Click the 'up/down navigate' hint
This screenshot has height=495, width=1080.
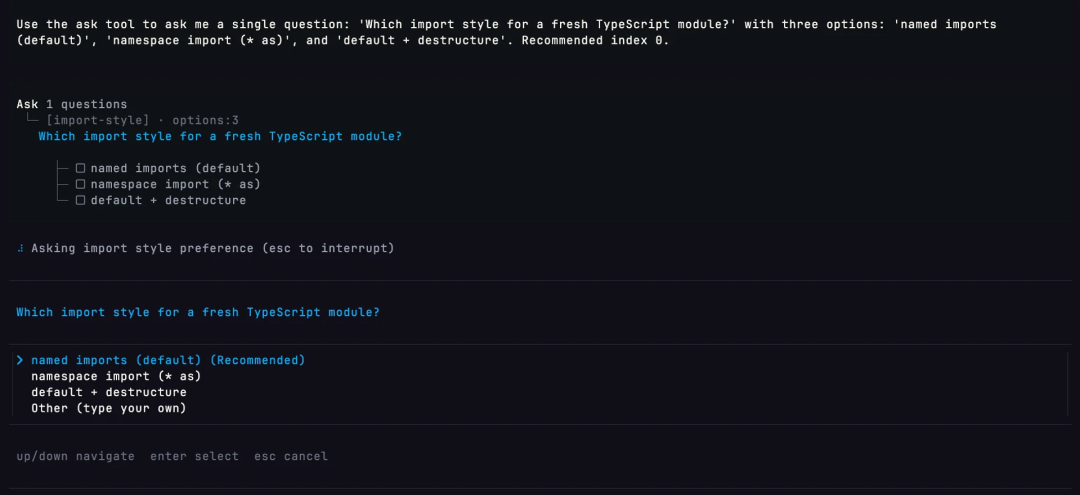click(76, 456)
